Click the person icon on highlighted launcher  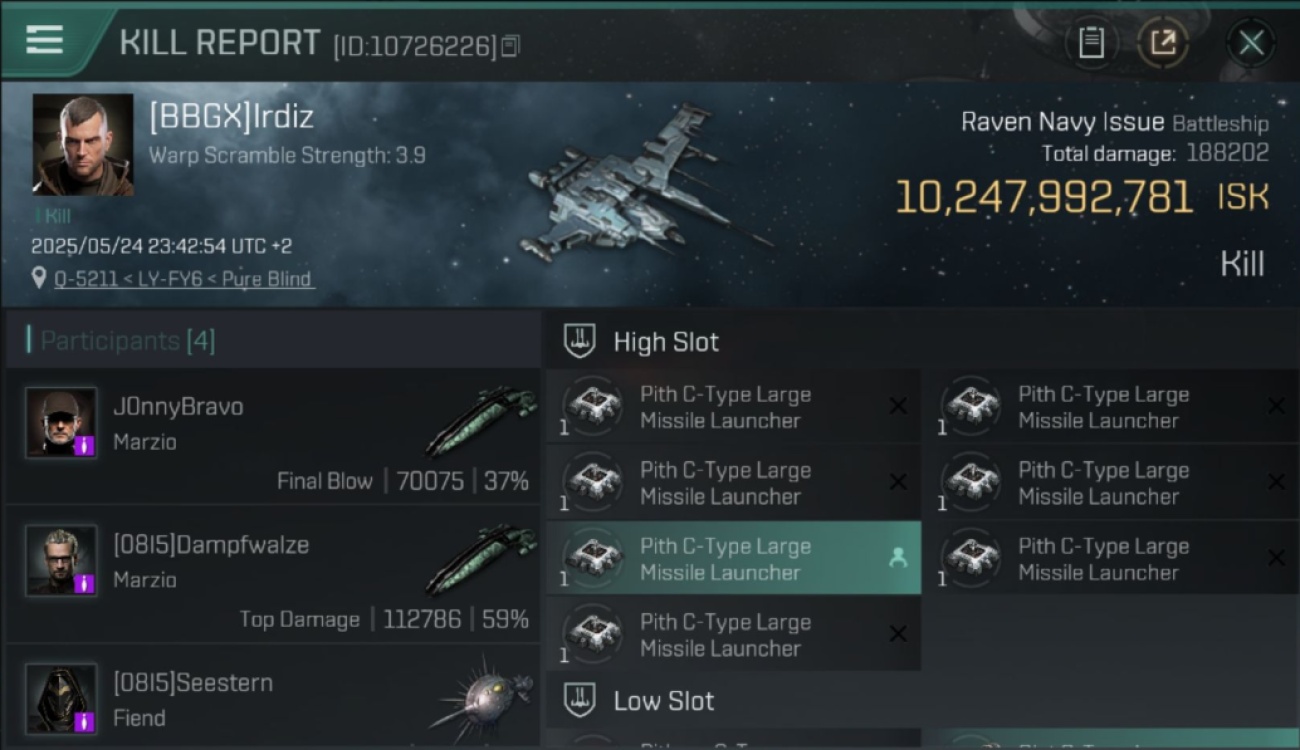[x=898, y=559]
